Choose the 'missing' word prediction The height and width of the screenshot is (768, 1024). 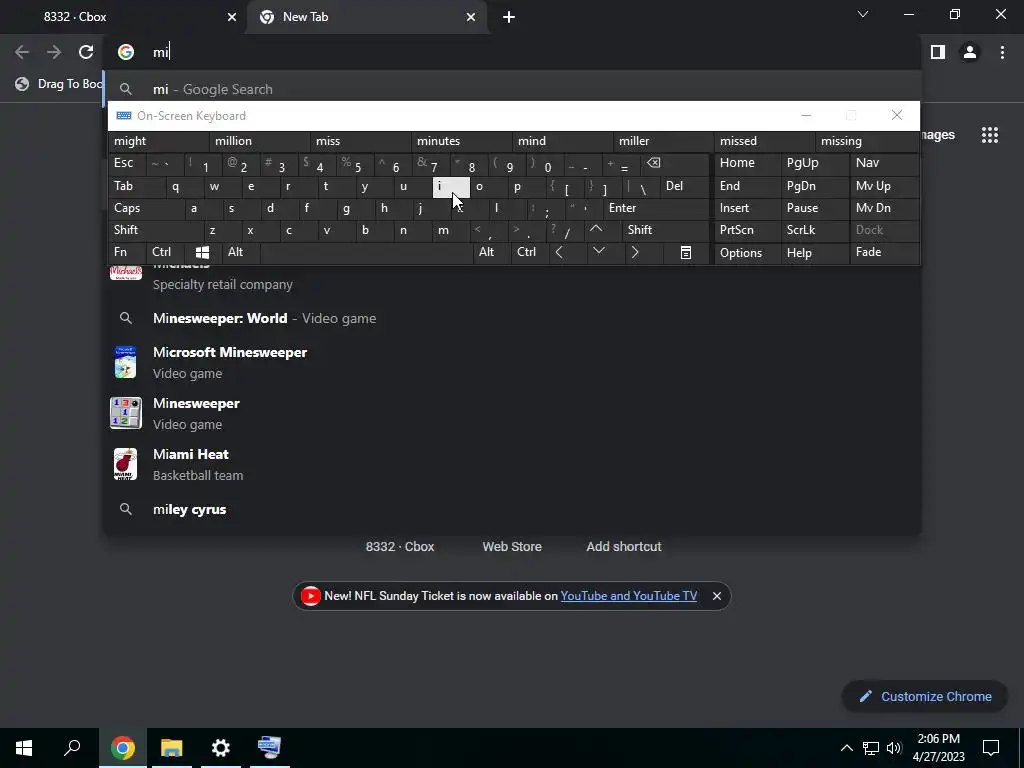point(866,141)
